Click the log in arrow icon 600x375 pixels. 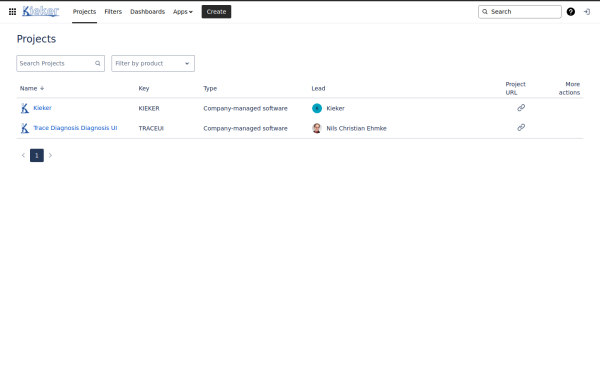pos(587,12)
